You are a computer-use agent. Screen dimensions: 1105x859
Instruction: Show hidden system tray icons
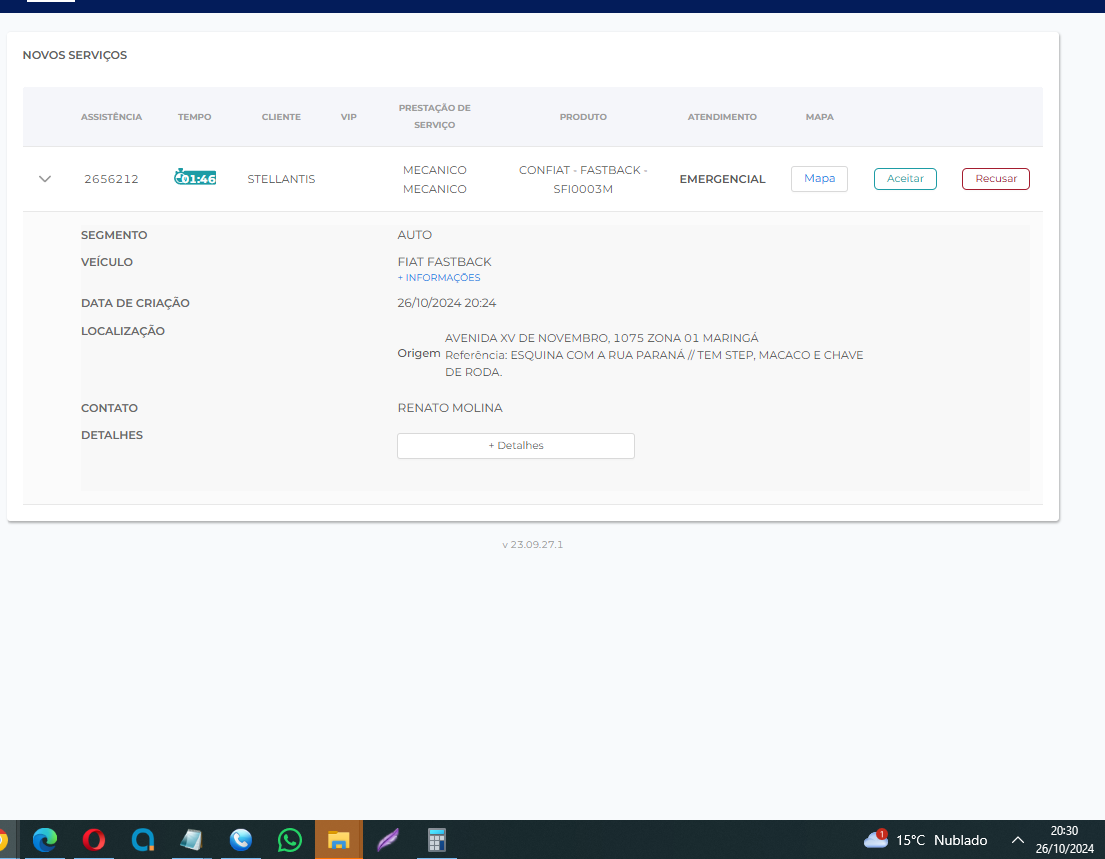[1018, 840]
